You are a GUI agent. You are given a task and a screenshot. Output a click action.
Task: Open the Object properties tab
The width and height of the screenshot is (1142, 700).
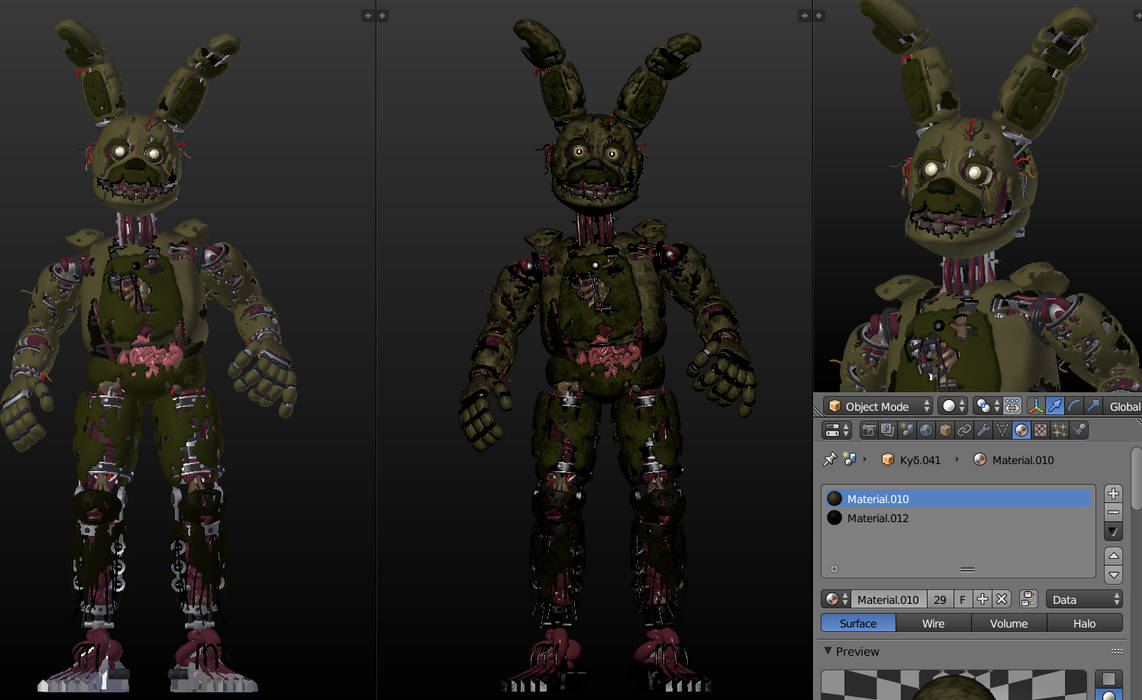(x=945, y=430)
